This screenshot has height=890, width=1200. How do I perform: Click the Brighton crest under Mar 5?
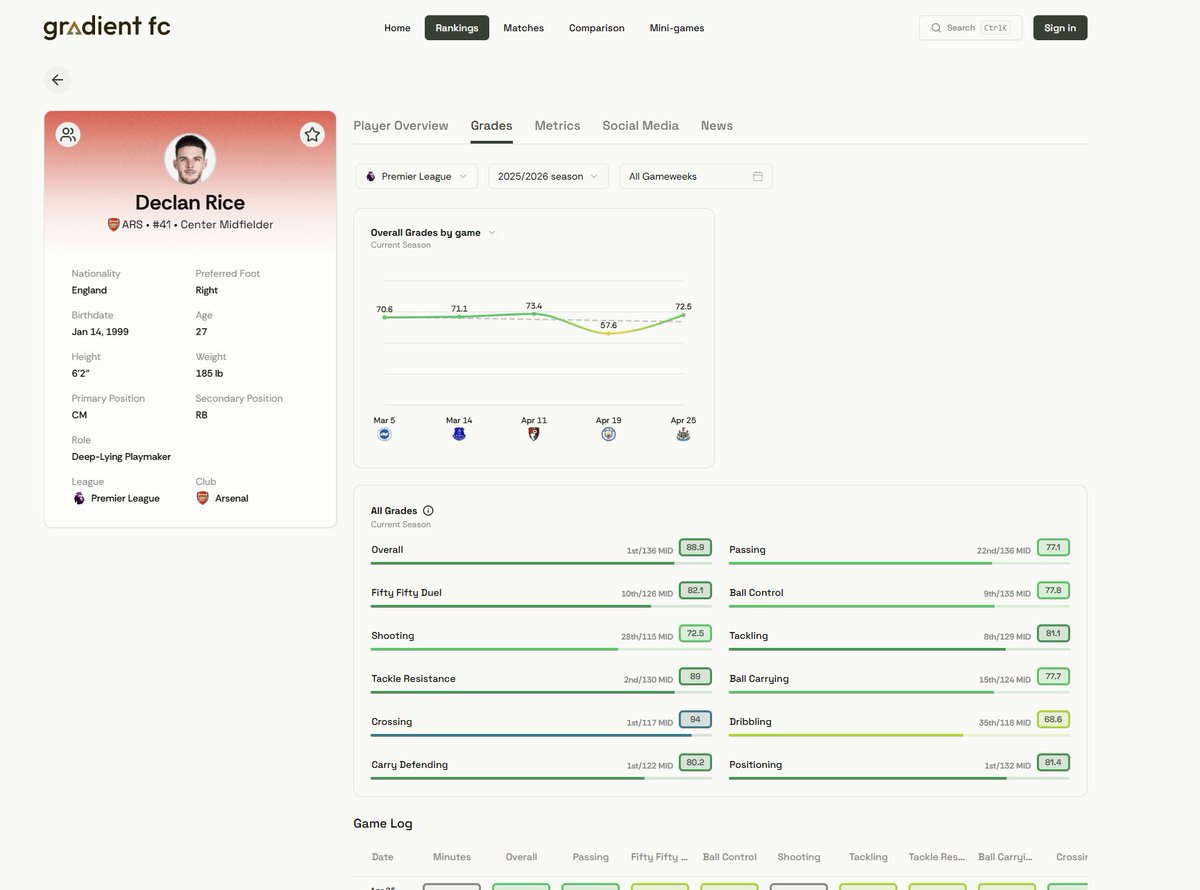(x=384, y=434)
